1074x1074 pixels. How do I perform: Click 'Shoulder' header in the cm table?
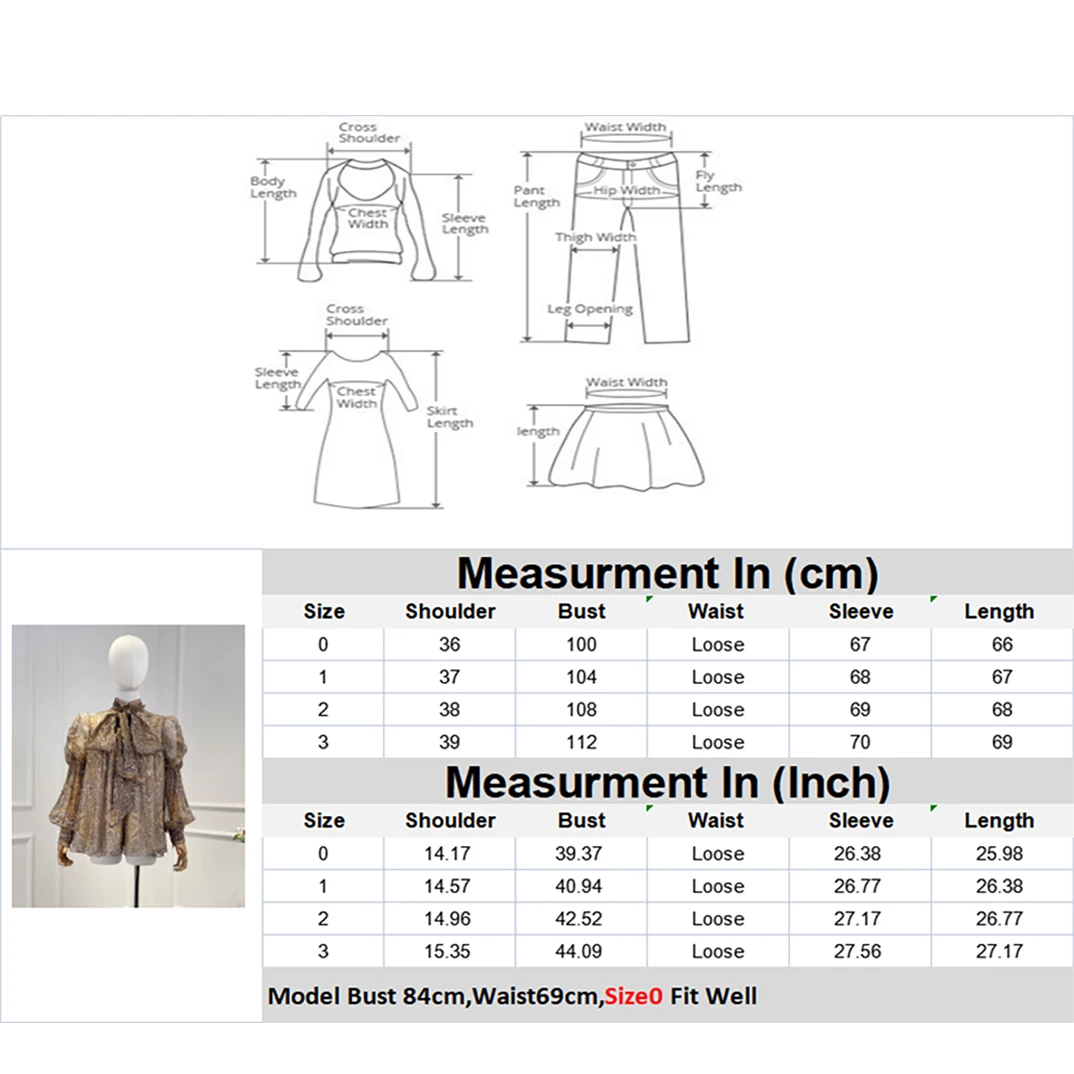pyautogui.click(x=450, y=611)
